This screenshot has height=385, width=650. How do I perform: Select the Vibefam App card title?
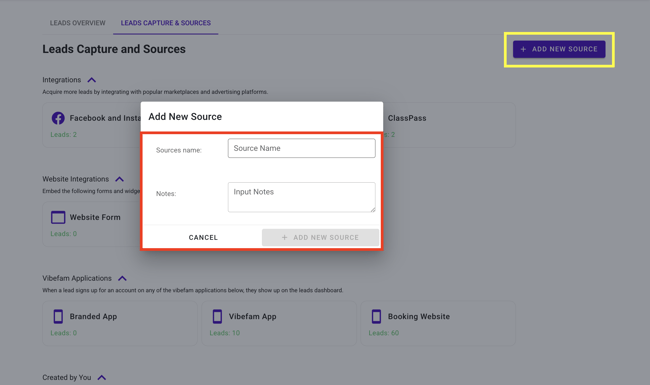(252, 317)
